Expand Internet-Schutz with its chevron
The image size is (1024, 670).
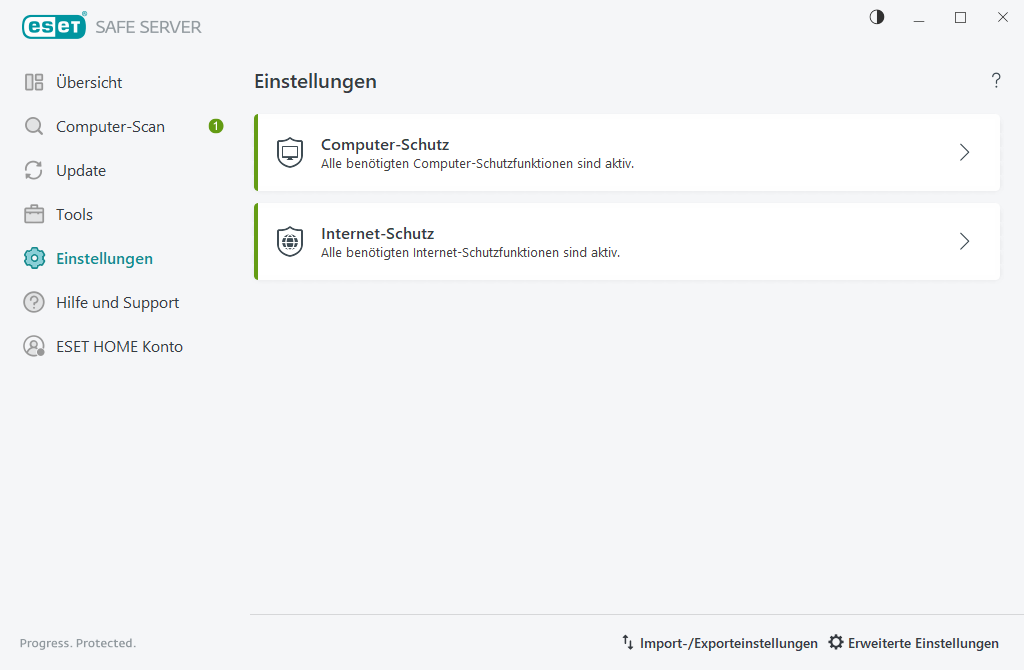pyautogui.click(x=964, y=241)
